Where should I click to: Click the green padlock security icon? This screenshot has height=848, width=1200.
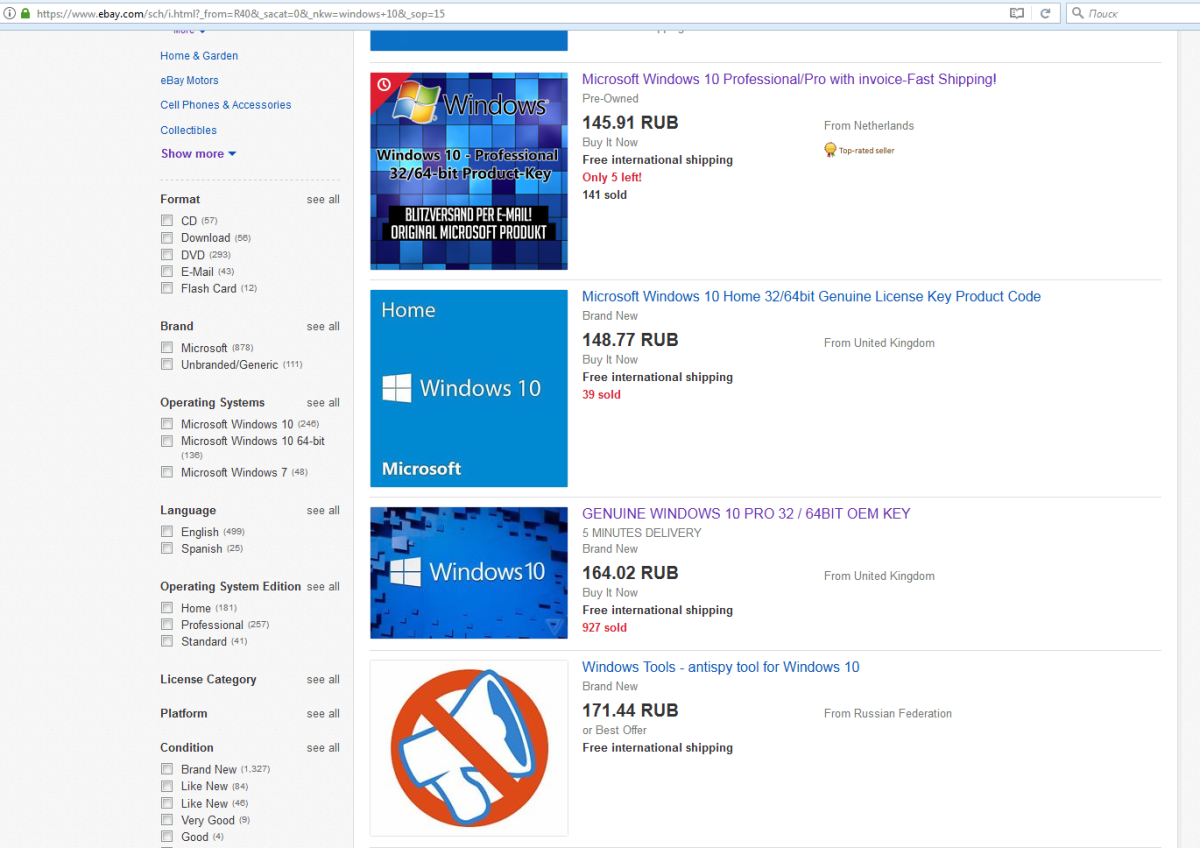pos(25,14)
